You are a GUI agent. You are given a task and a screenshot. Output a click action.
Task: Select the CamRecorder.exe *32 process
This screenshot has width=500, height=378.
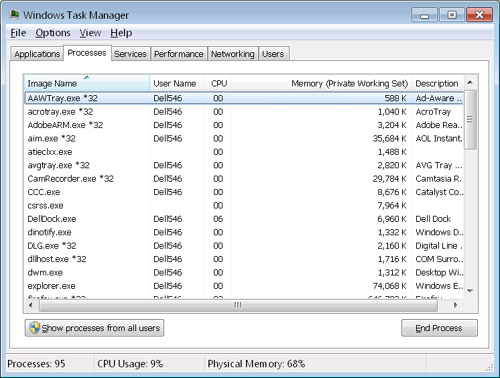(x=244, y=179)
